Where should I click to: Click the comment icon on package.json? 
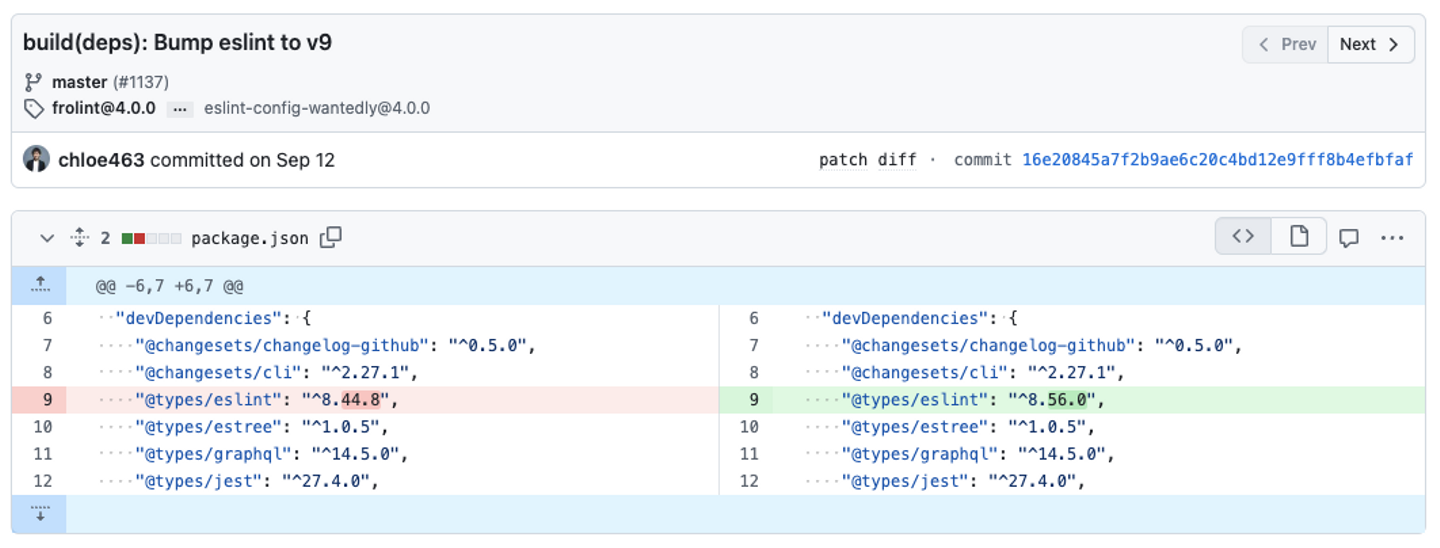click(1349, 238)
